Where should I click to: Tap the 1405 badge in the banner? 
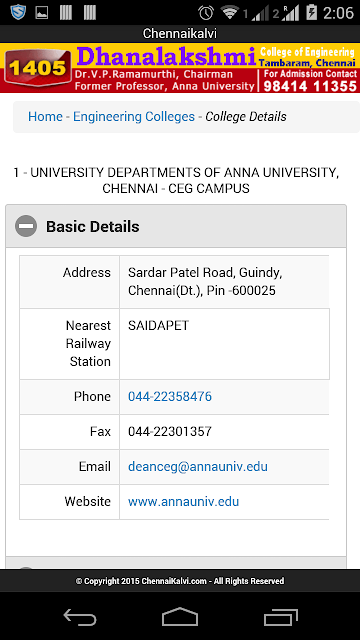pos(38,67)
